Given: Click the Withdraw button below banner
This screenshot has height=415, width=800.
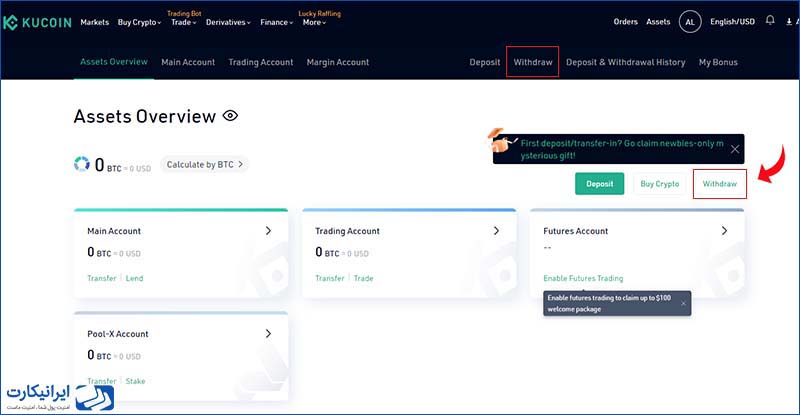Looking at the screenshot, I should pyautogui.click(x=719, y=184).
